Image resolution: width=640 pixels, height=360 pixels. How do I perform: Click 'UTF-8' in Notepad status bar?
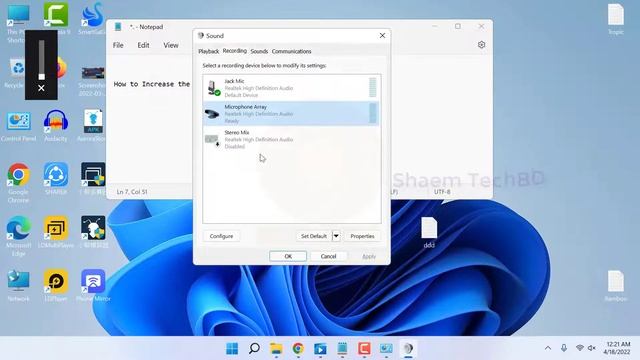point(442,191)
